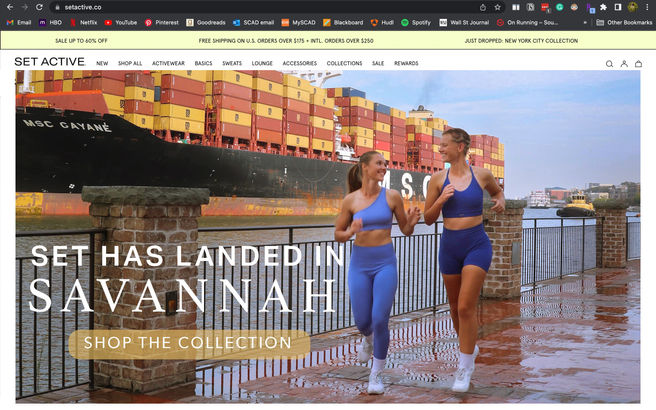Open the On Running bookmark
656x410 pixels.
(x=527, y=23)
